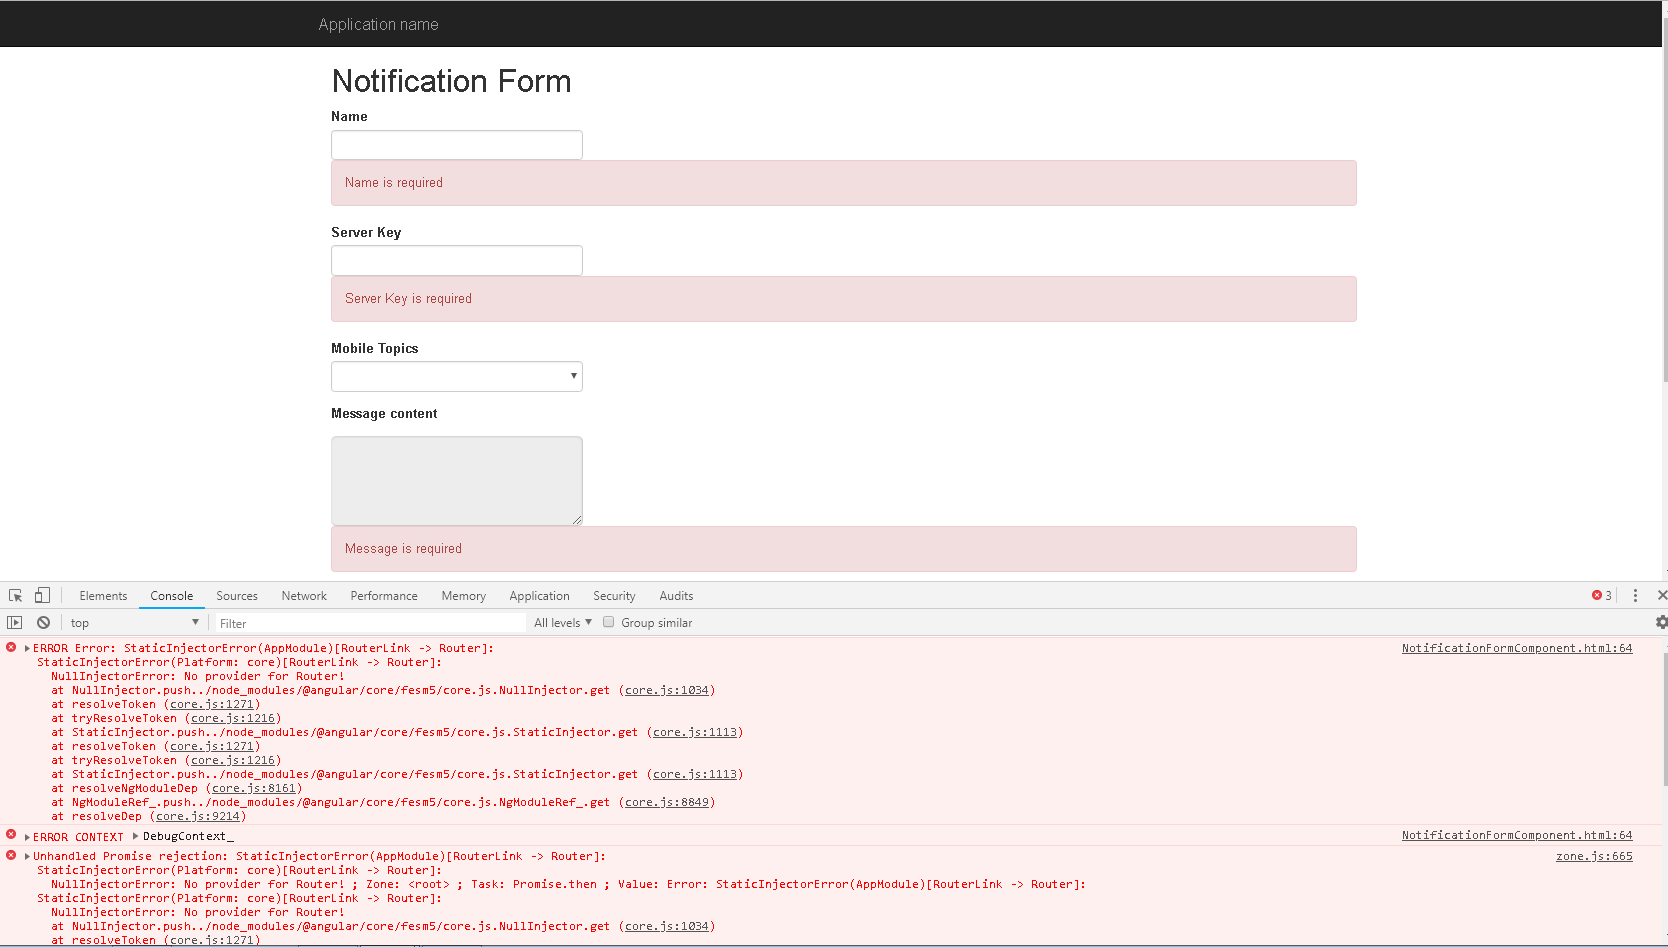
Task: Clear the console messages
Action: point(43,622)
